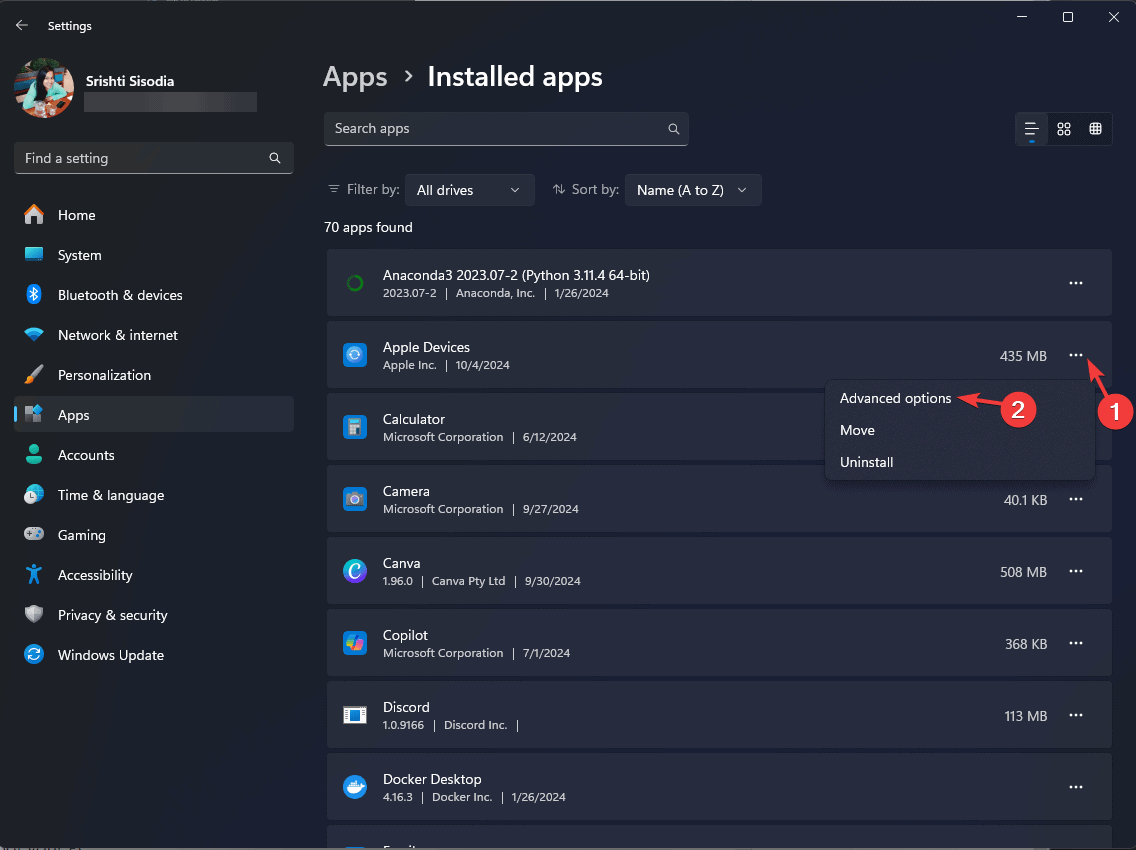Choose Move in the context menu
The height and width of the screenshot is (850, 1136).
tap(857, 430)
